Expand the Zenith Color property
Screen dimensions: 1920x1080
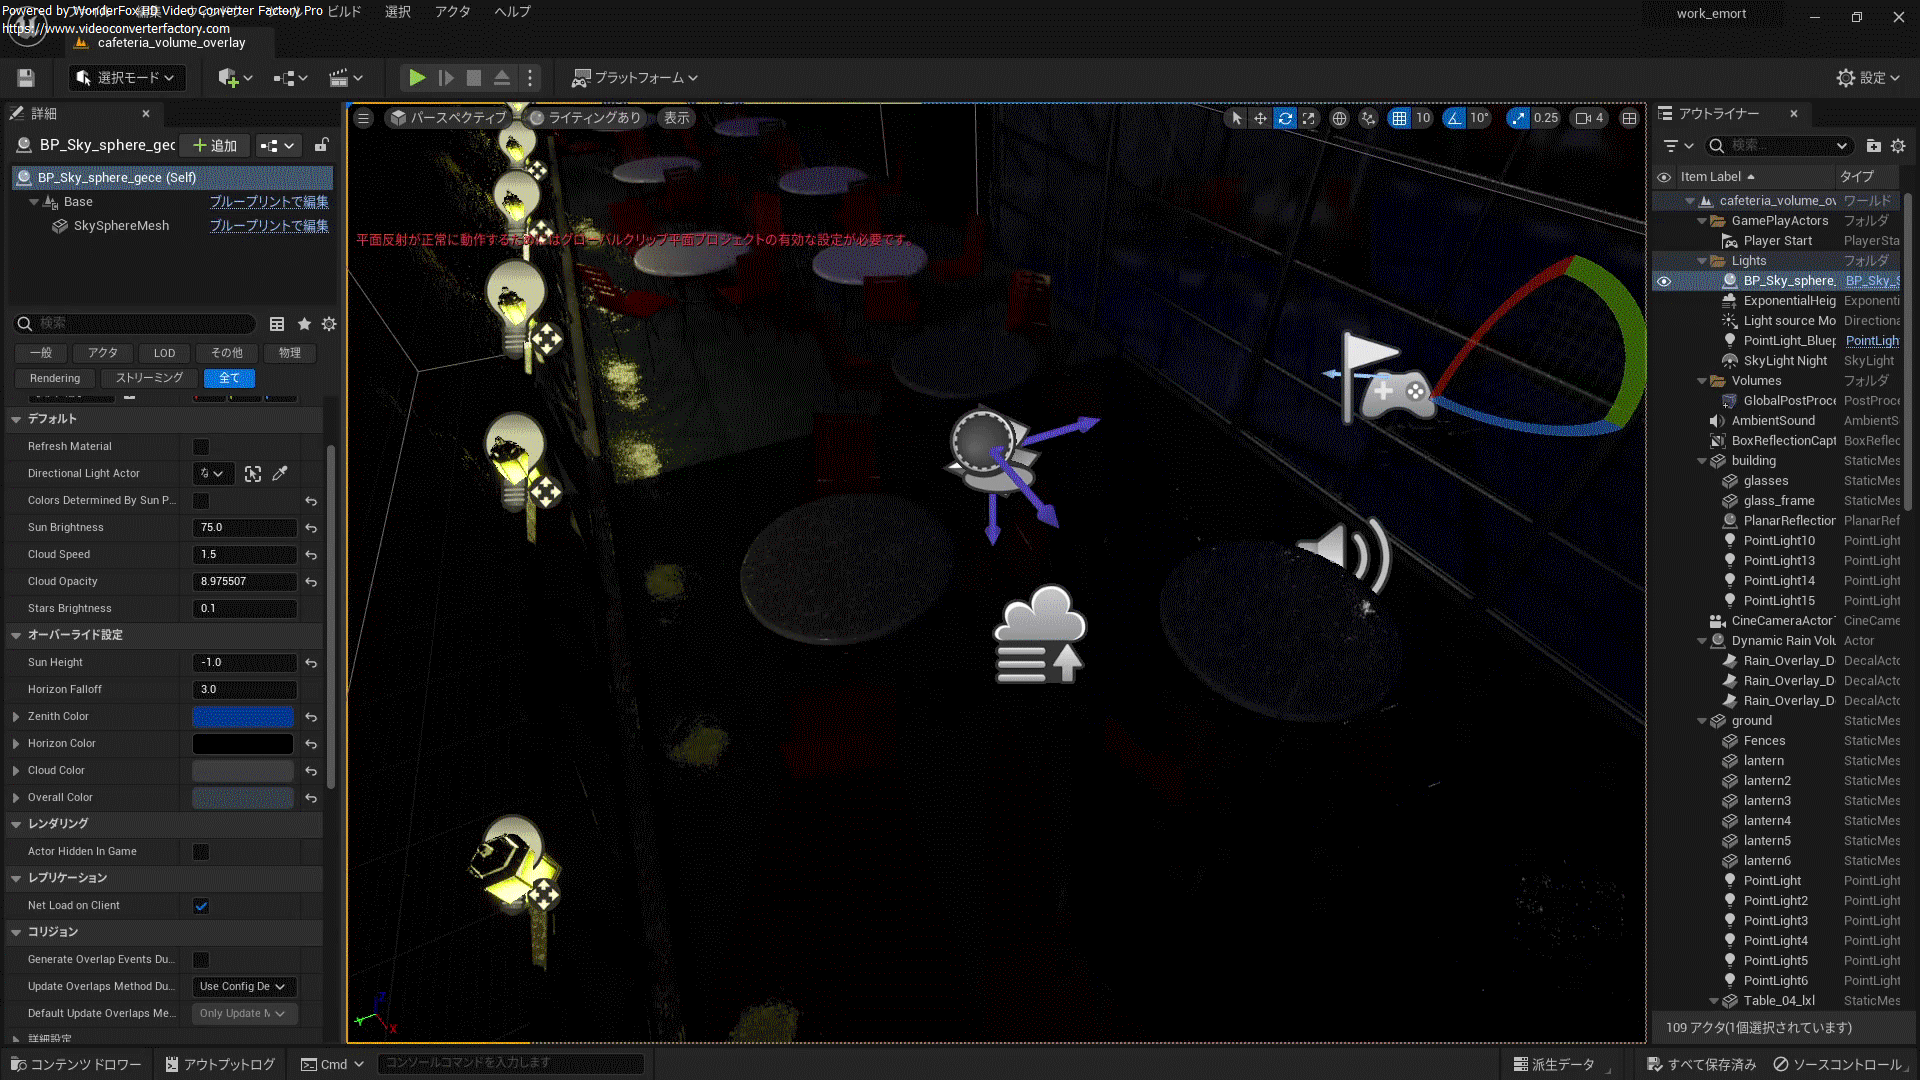[x=16, y=716]
